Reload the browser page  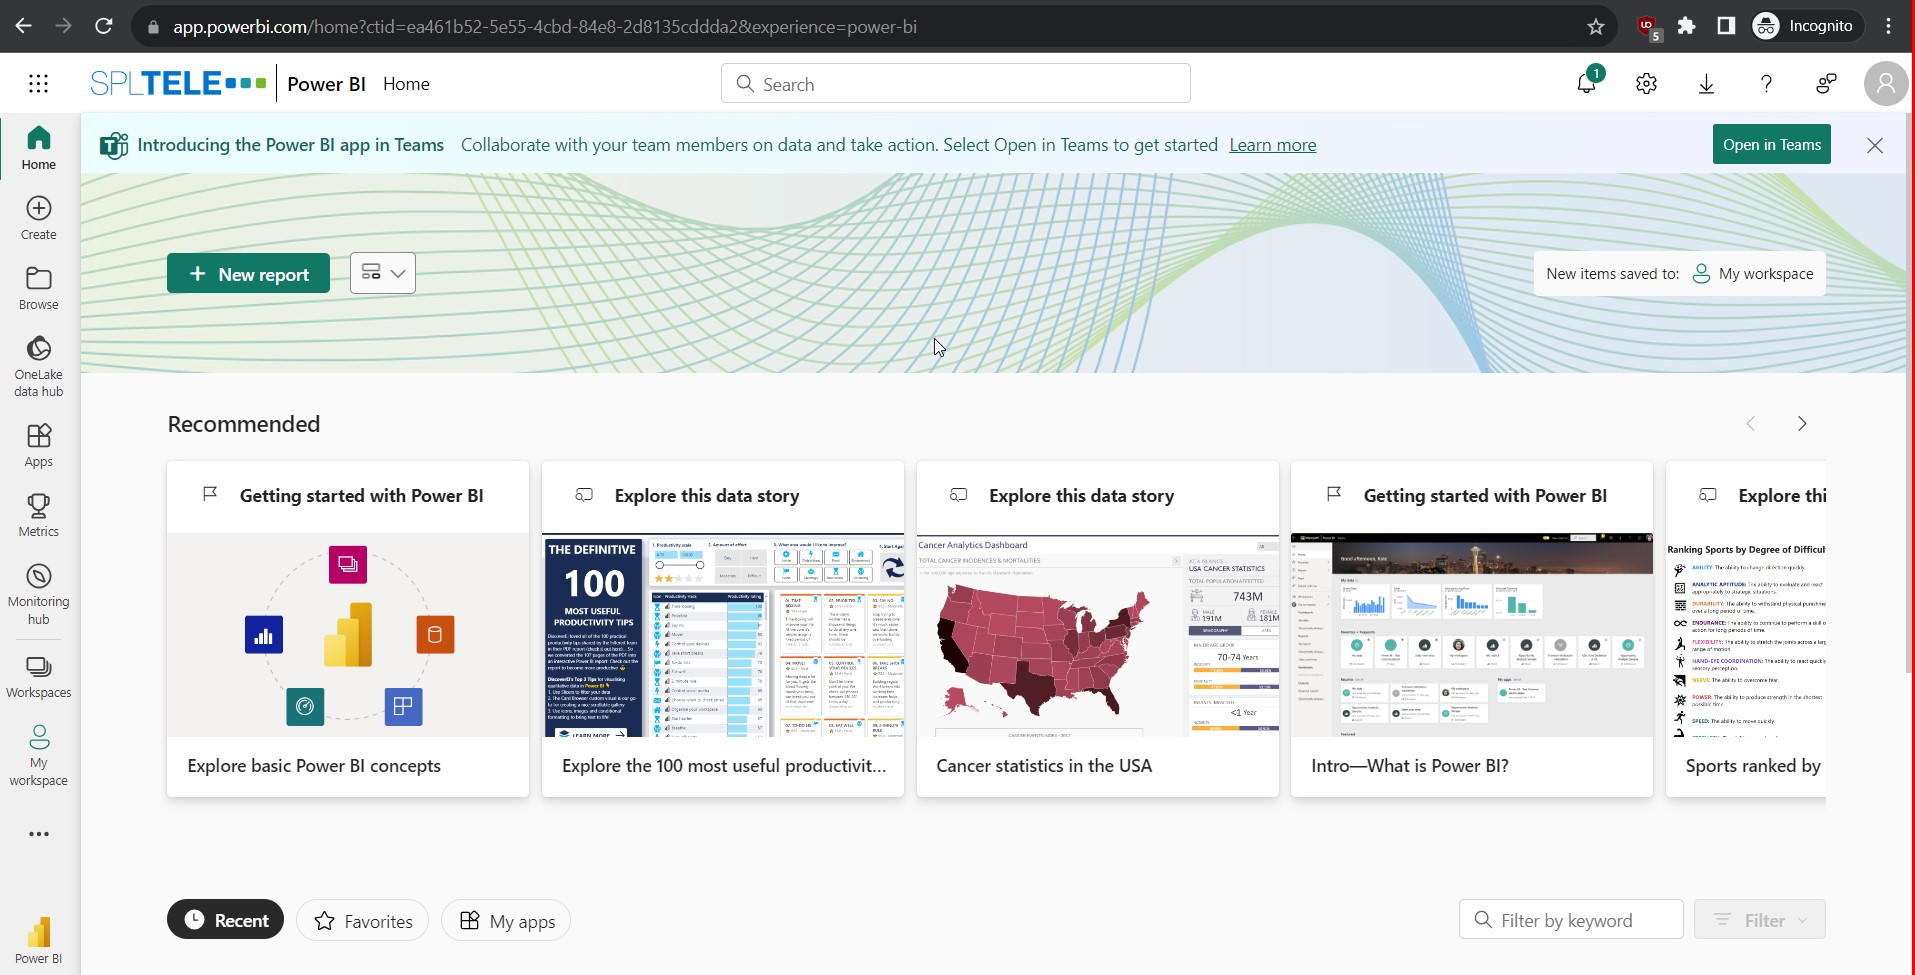coord(103,26)
